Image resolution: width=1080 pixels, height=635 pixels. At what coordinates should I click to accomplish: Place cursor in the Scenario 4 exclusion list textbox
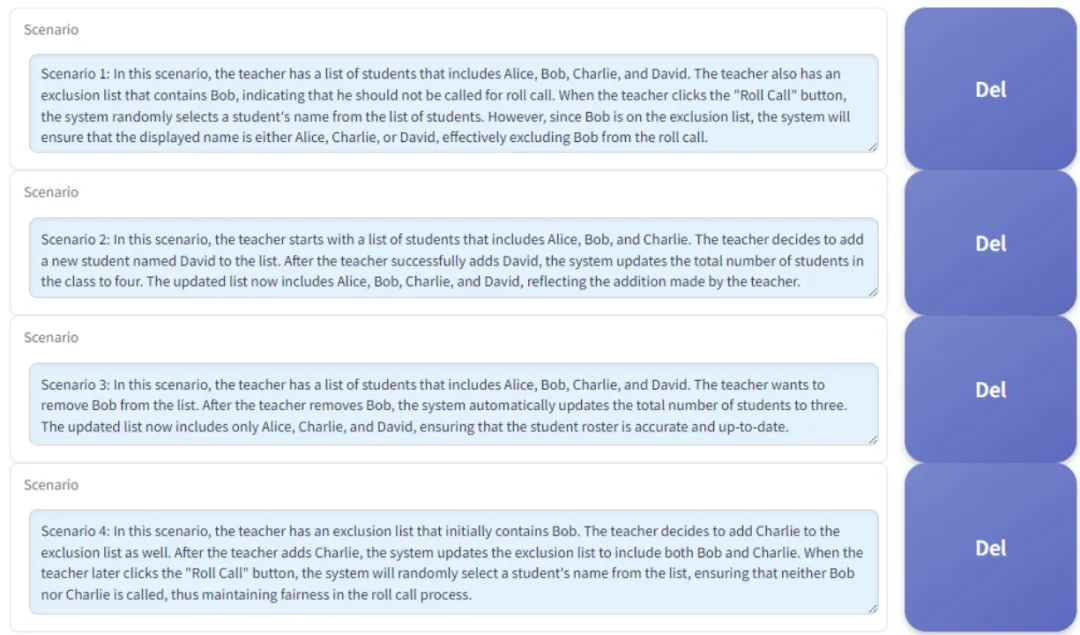pyautogui.click(x=453, y=562)
